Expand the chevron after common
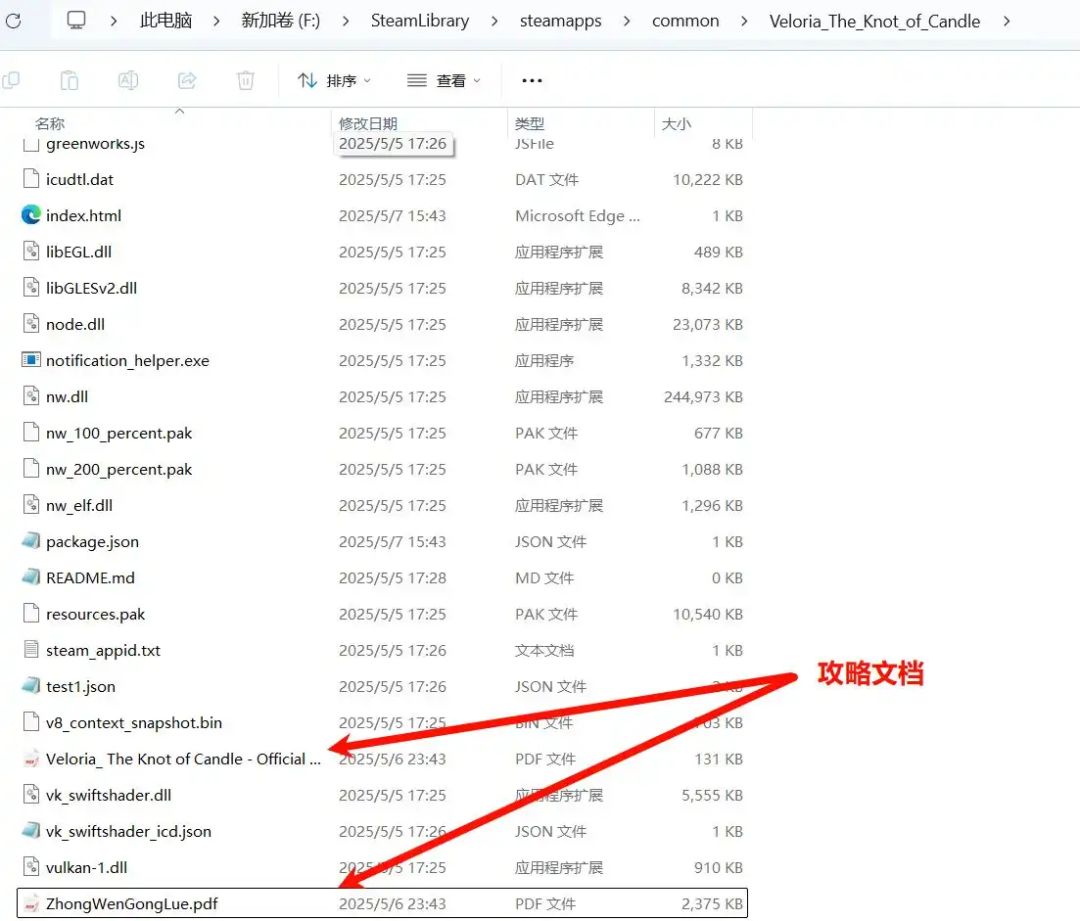Image resolution: width=1080 pixels, height=921 pixels. click(x=744, y=21)
